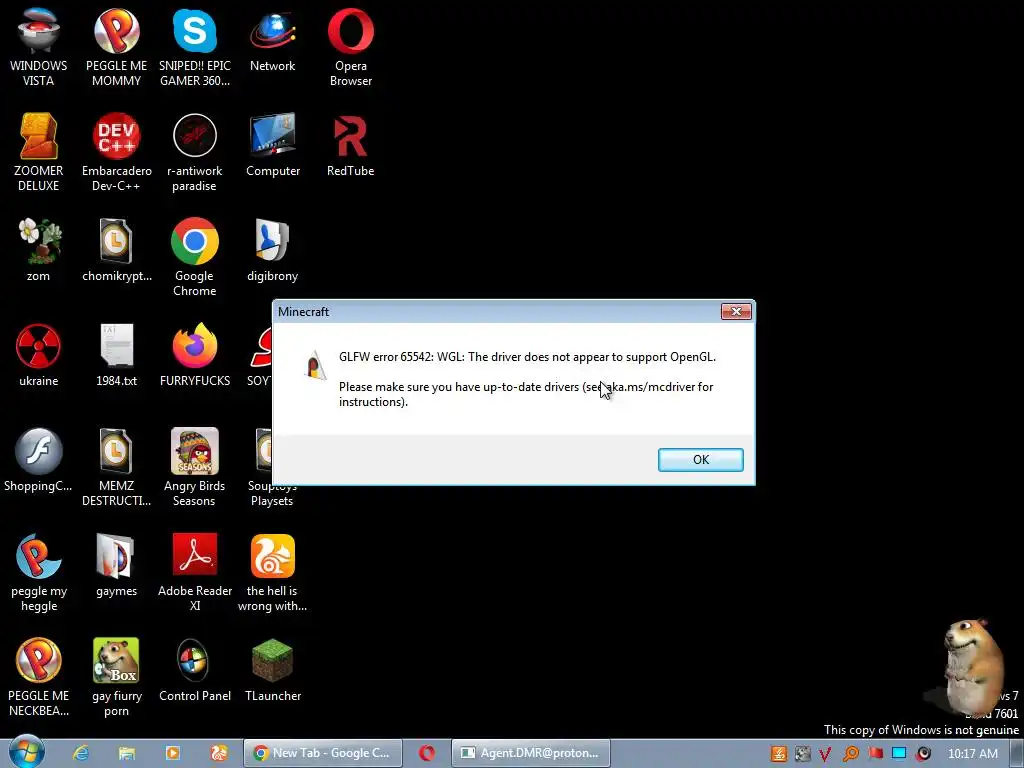Select the Embarcadero Dev-C++ icon

click(x=116, y=152)
